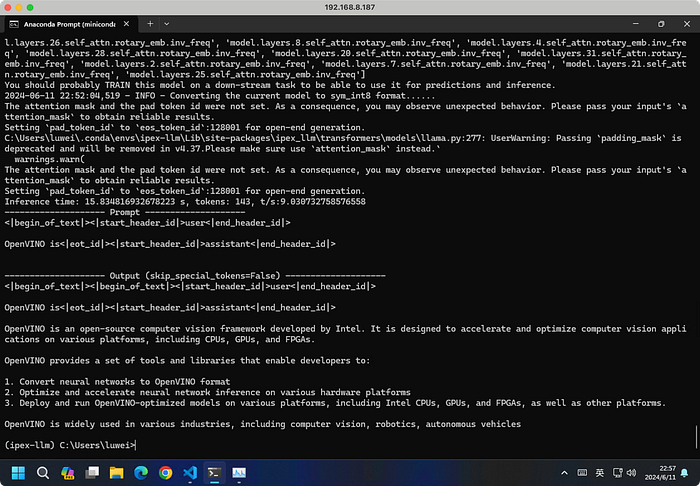
Task: Close the remote desktop window with red button
Action: (x=8, y=7)
